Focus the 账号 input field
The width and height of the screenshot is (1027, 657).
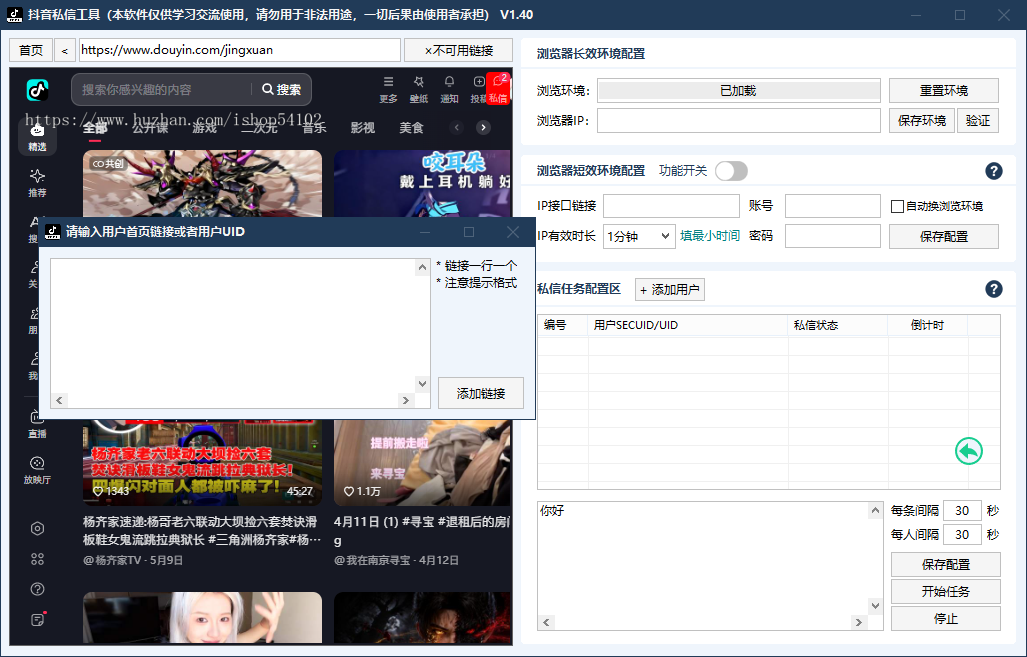[x=832, y=206]
